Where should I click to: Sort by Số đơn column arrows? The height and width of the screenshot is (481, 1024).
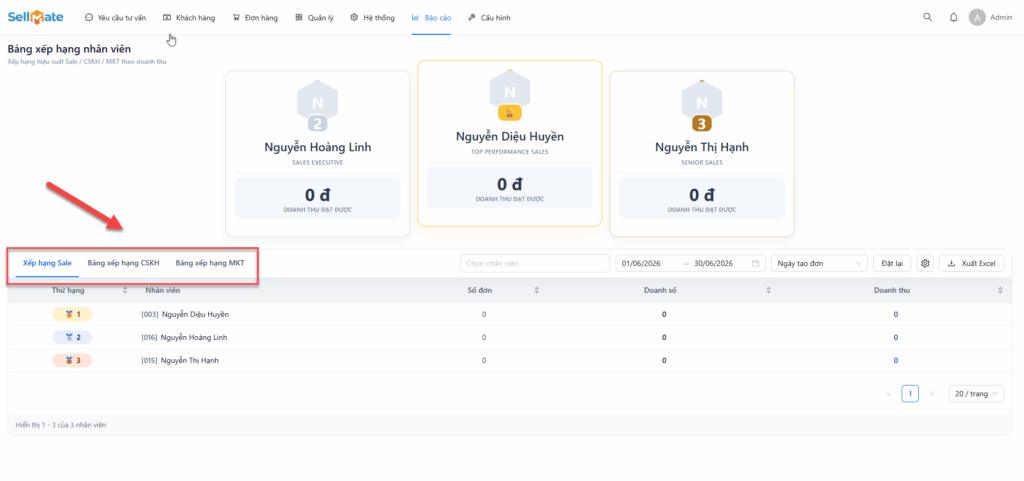[x=537, y=290]
